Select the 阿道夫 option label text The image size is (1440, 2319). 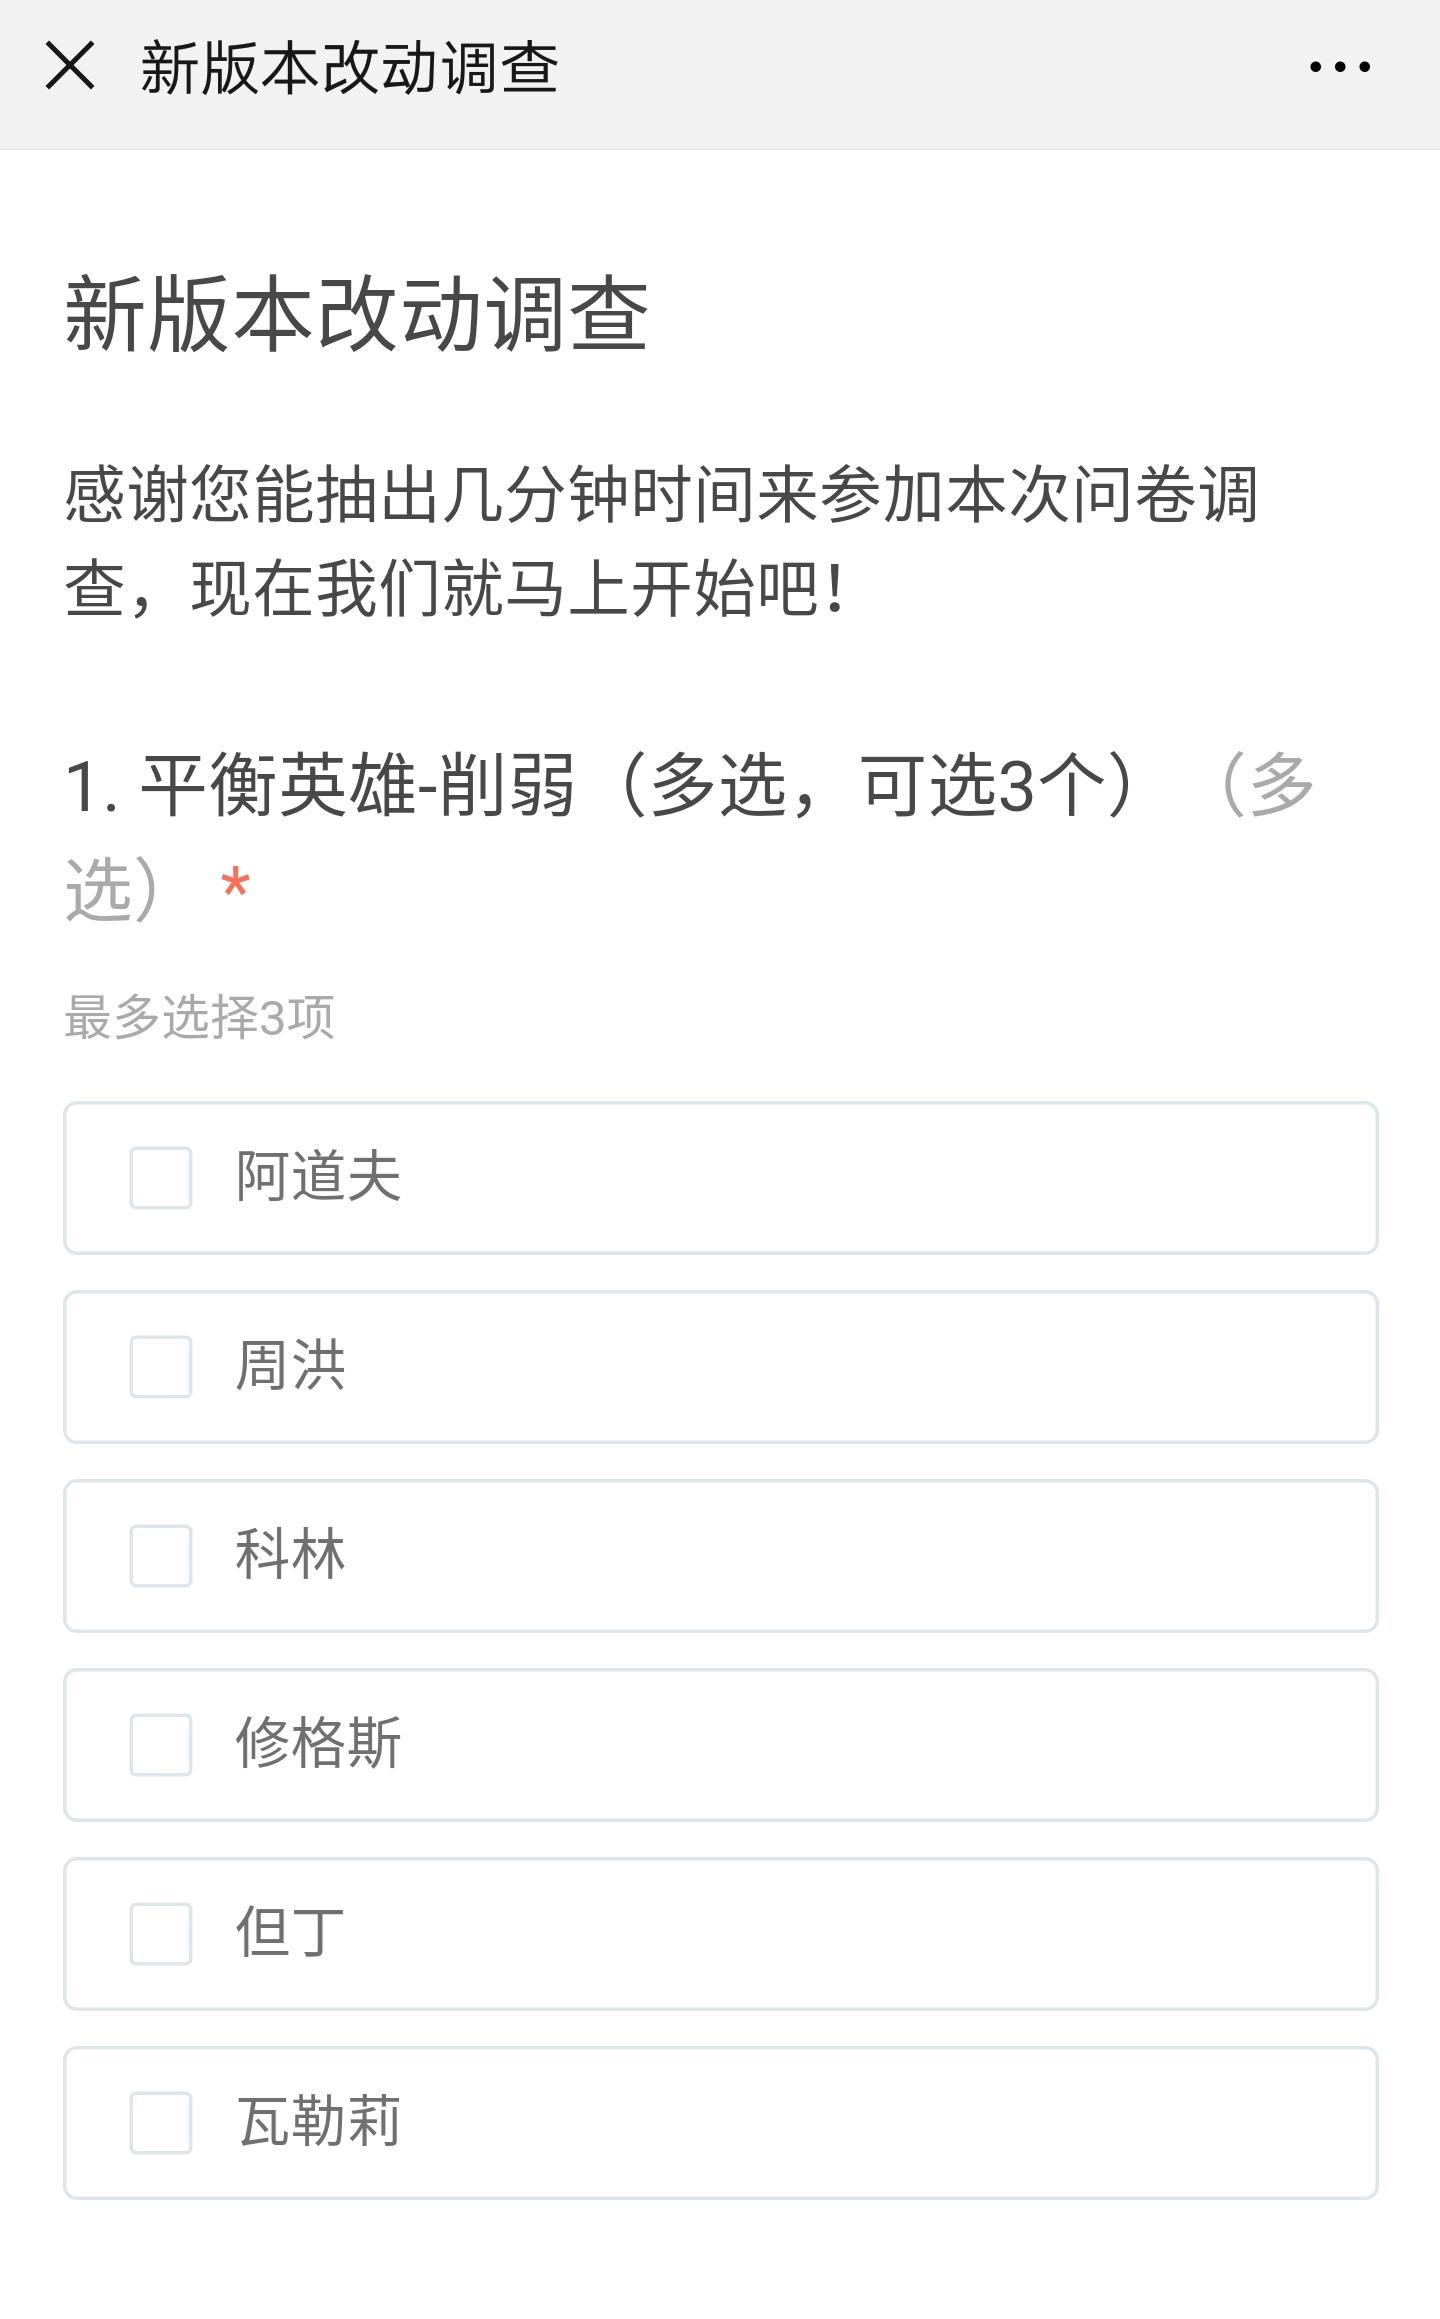click(x=319, y=1176)
